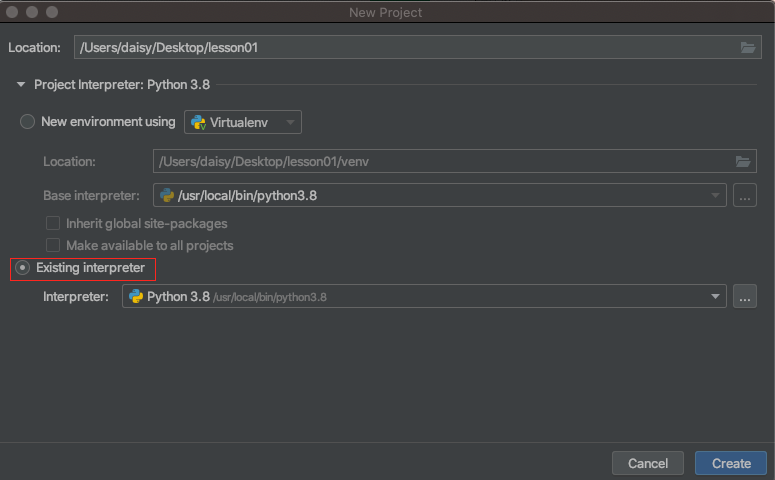This screenshot has width=775, height=480.
Task: Click Python icon in Virtualenv dropdown
Action: click(x=198, y=123)
